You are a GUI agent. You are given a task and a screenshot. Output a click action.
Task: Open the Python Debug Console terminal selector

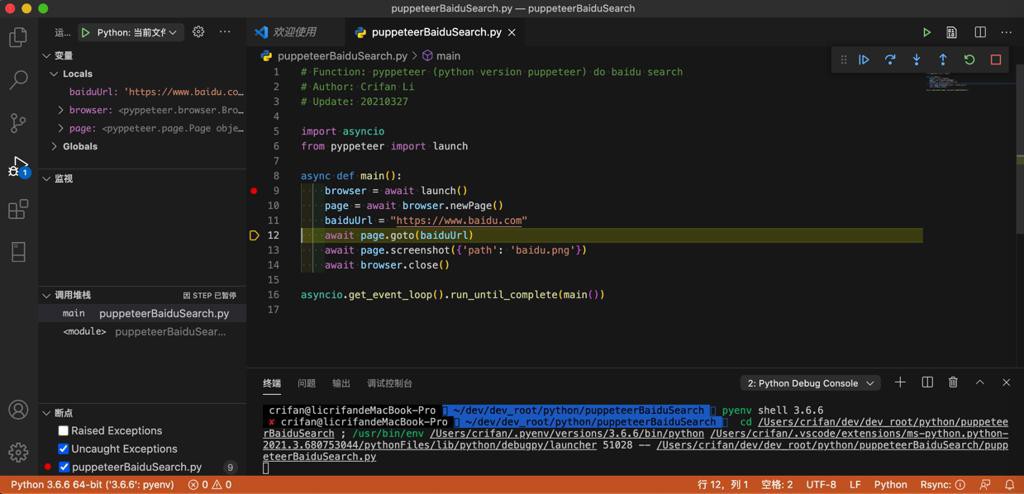click(x=810, y=384)
